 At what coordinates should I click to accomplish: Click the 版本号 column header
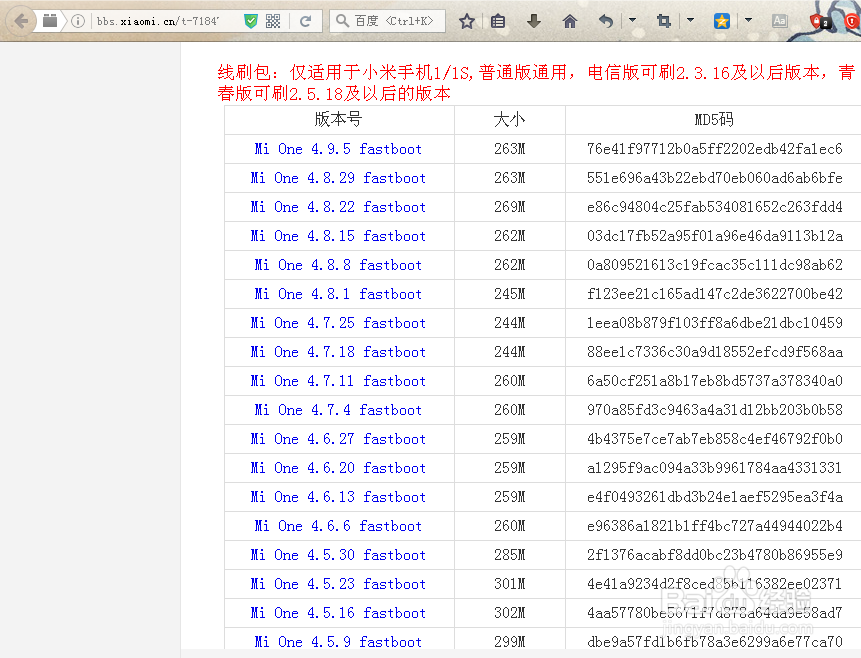[x=338, y=119]
